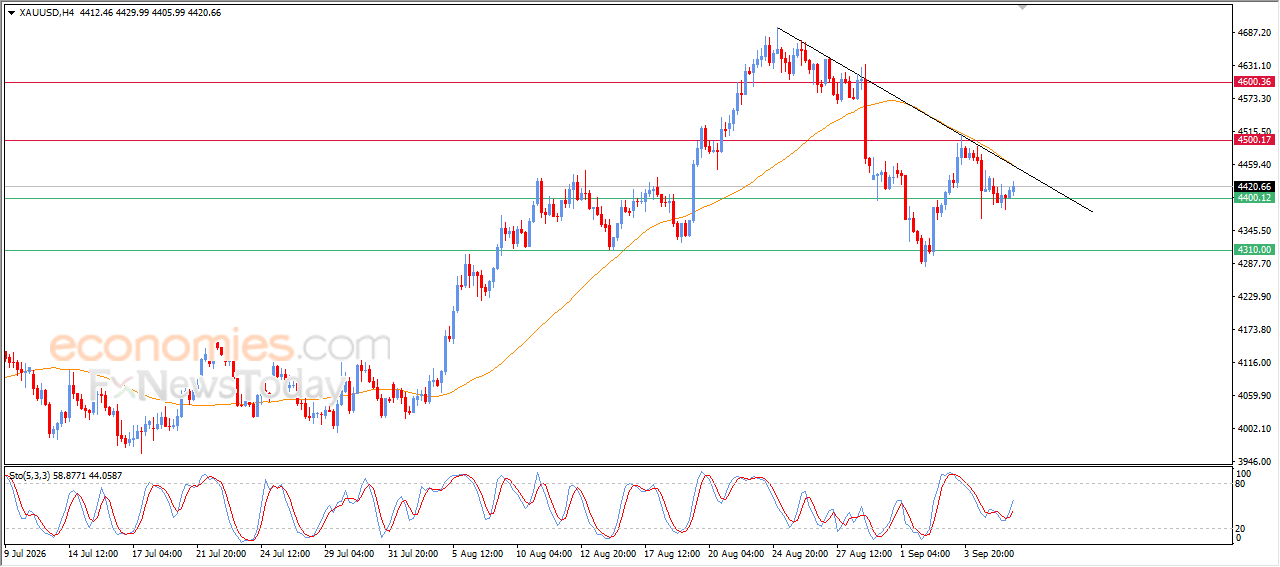Click the economies.com watermark logo
The image size is (1280, 567).
(220, 347)
